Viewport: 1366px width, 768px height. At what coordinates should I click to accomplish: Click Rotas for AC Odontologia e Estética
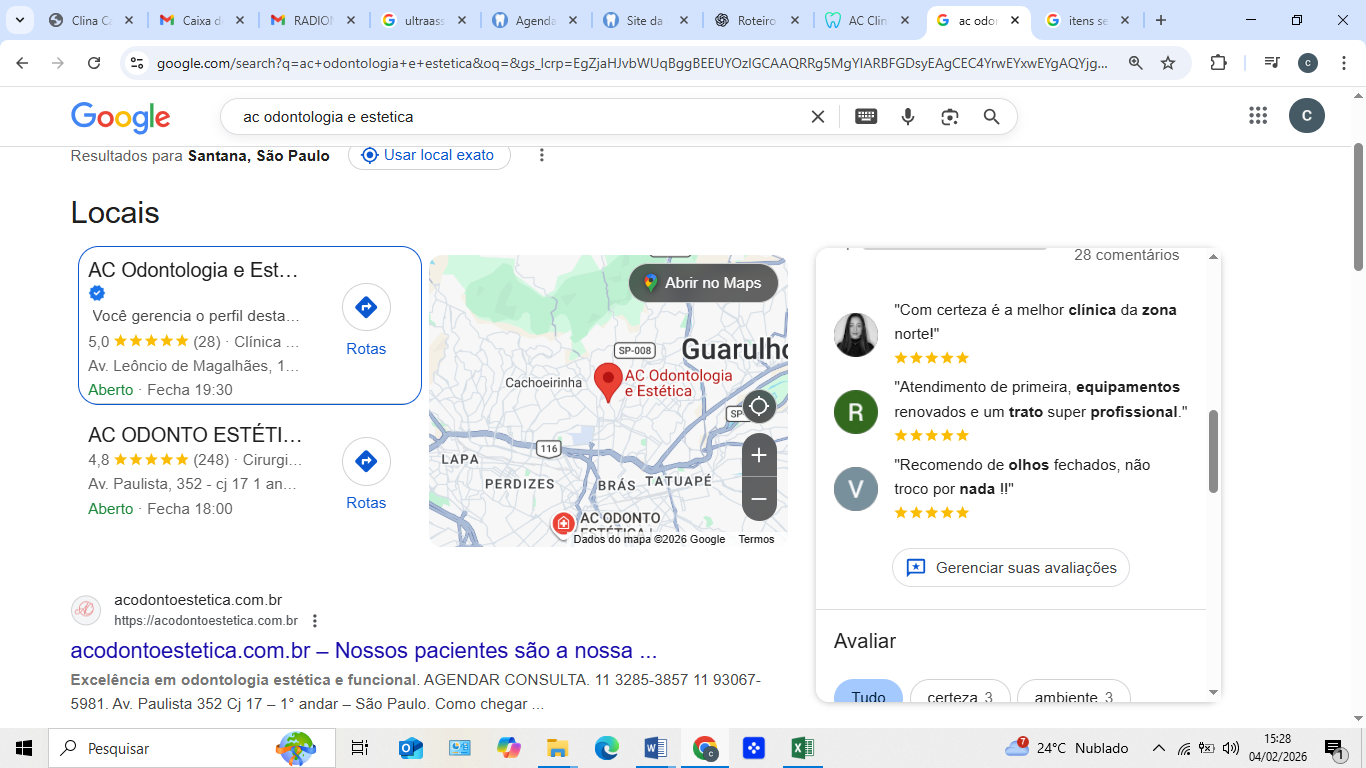(366, 307)
